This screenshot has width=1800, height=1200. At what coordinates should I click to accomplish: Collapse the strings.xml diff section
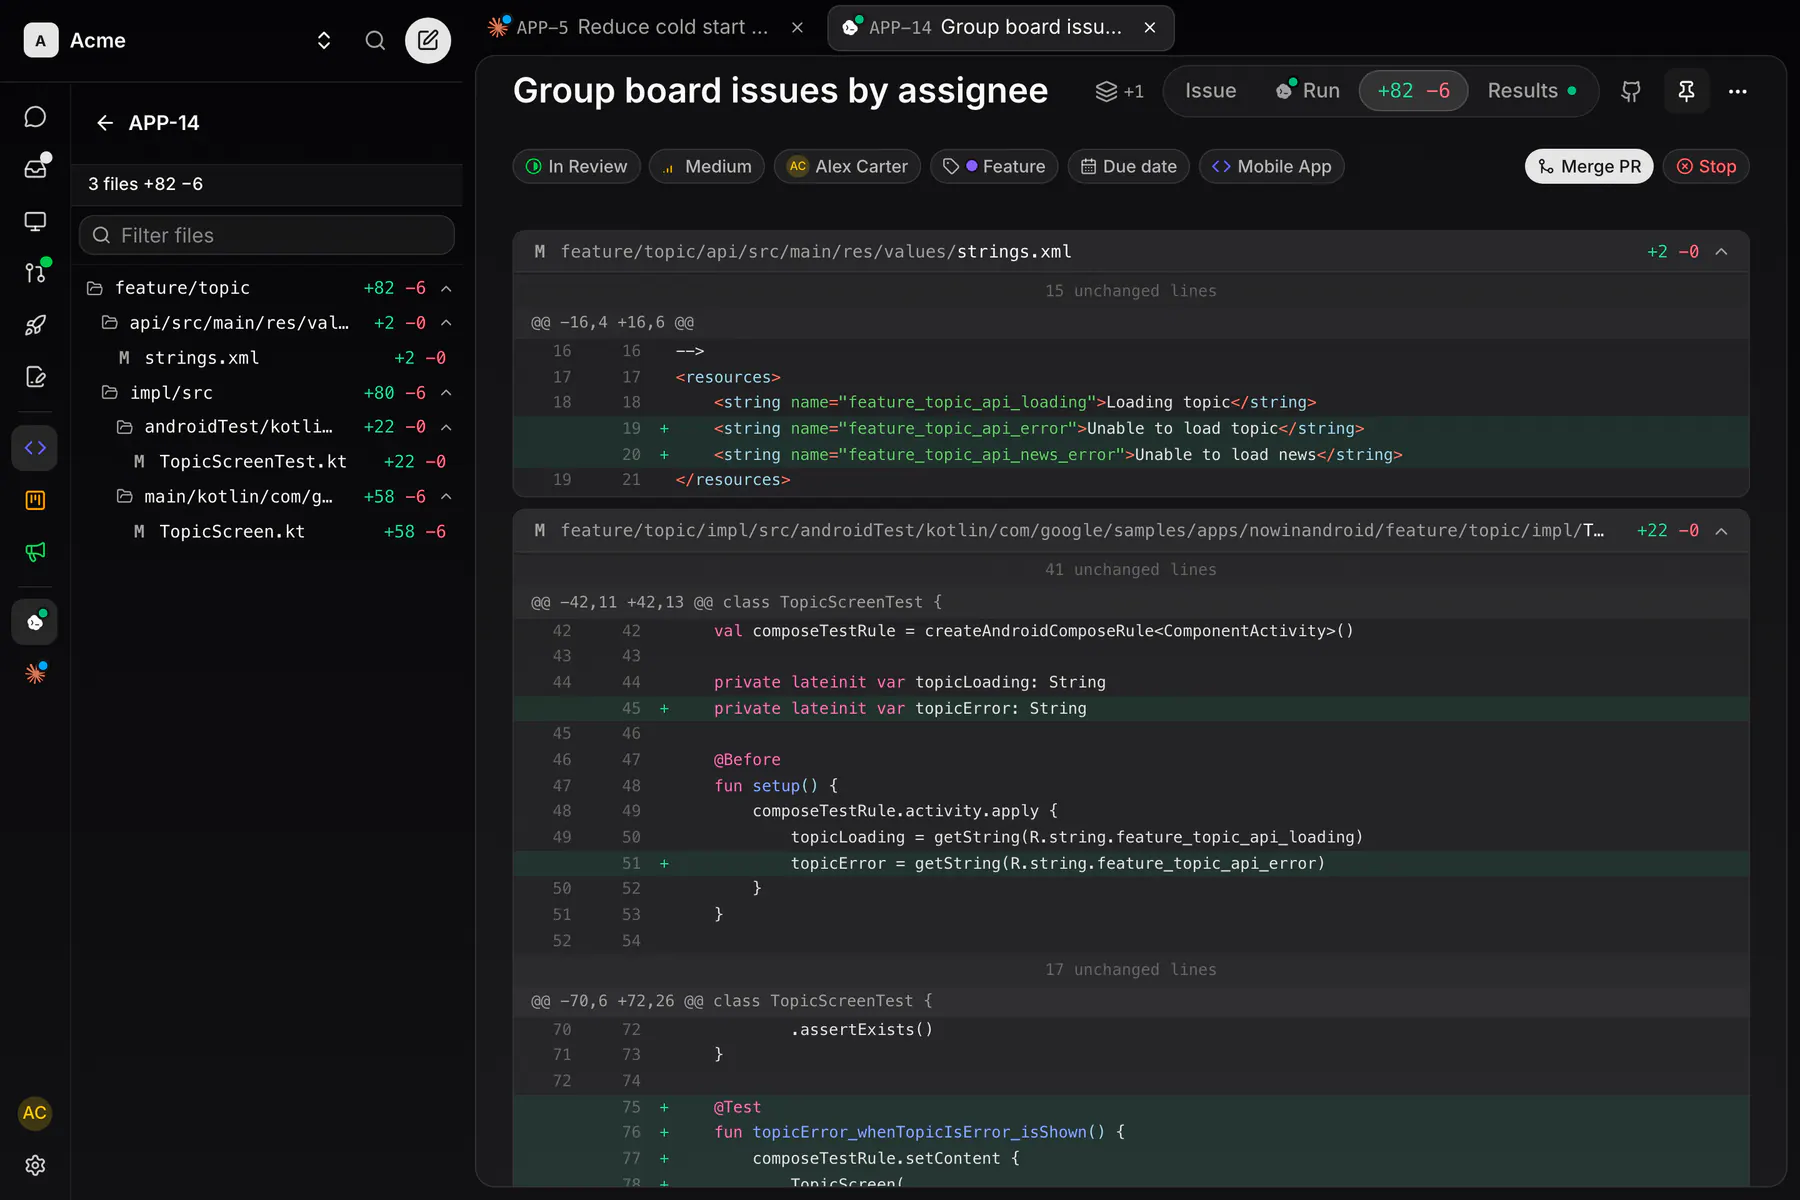click(1722, 252)
